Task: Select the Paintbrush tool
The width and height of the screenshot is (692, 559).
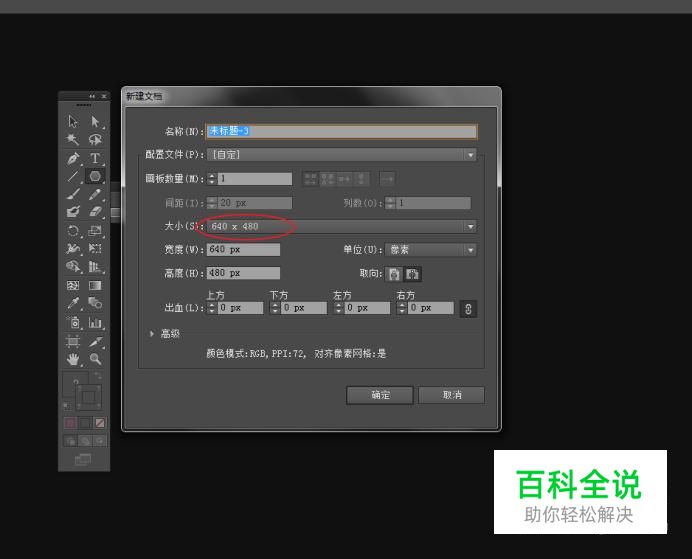Action: pyautogui.click(x=73, y=194)
